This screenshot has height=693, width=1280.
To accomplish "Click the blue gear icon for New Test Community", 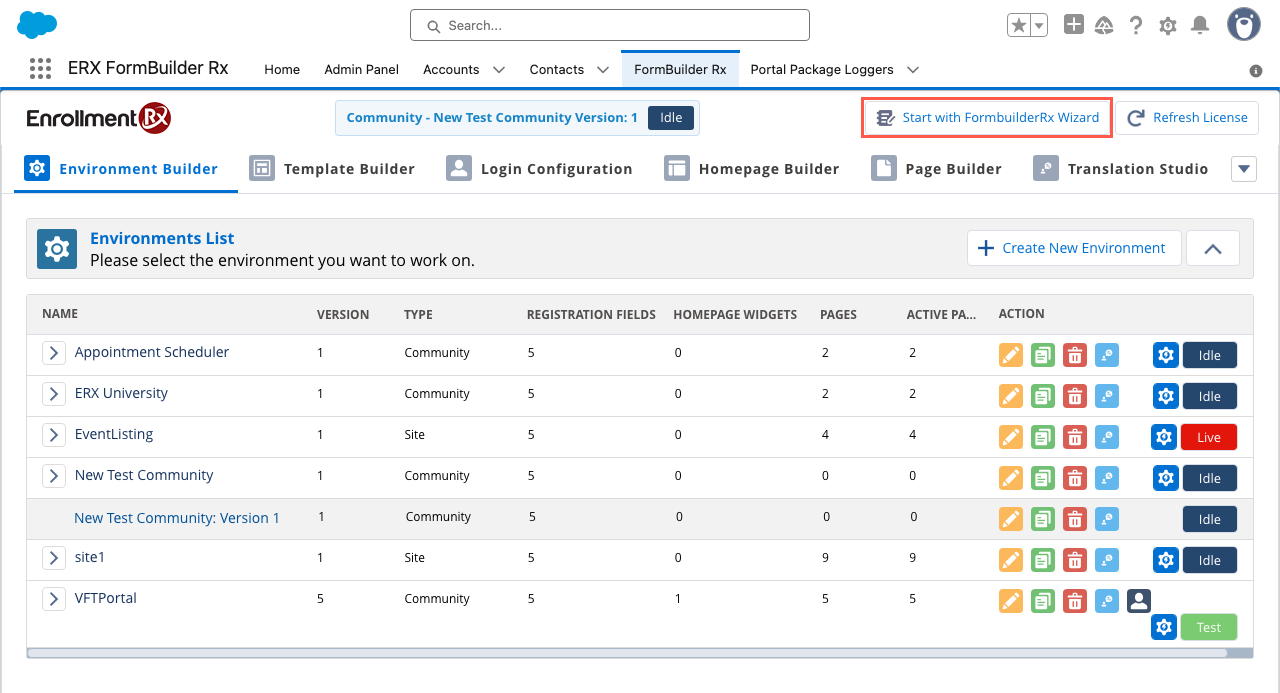I will tap(1165, 478).
